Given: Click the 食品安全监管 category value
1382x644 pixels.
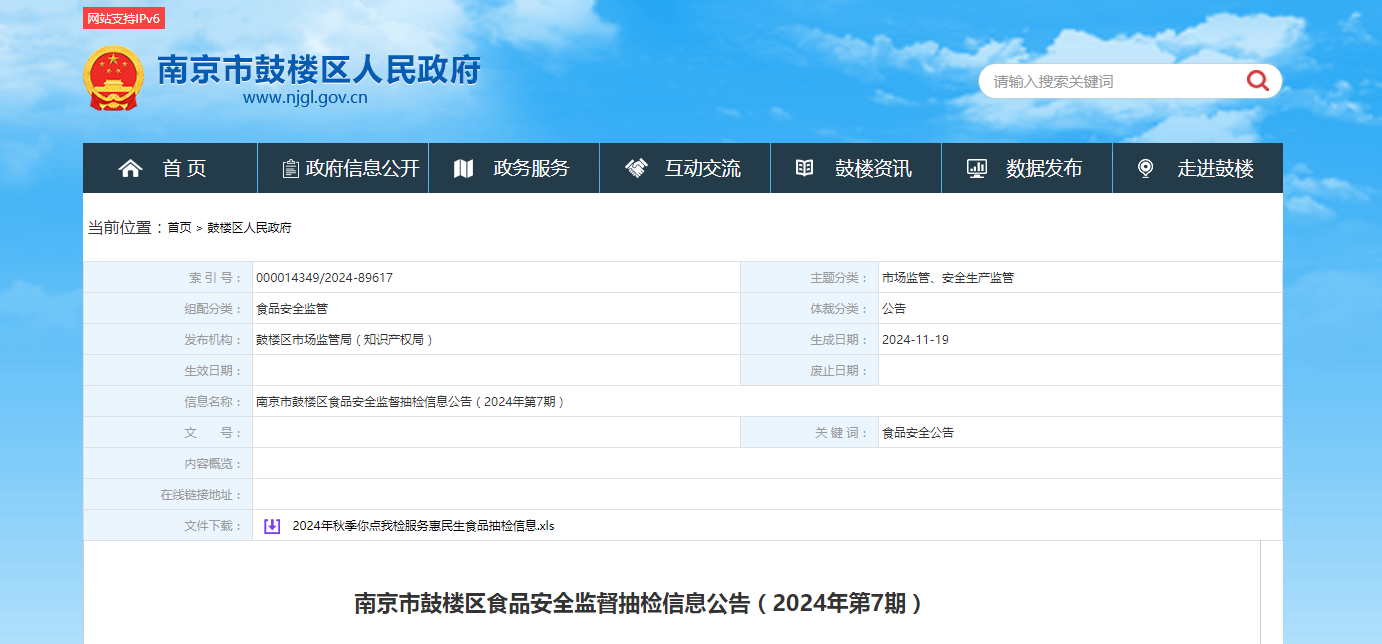Looking at the screenshot, I should (292, 309).
